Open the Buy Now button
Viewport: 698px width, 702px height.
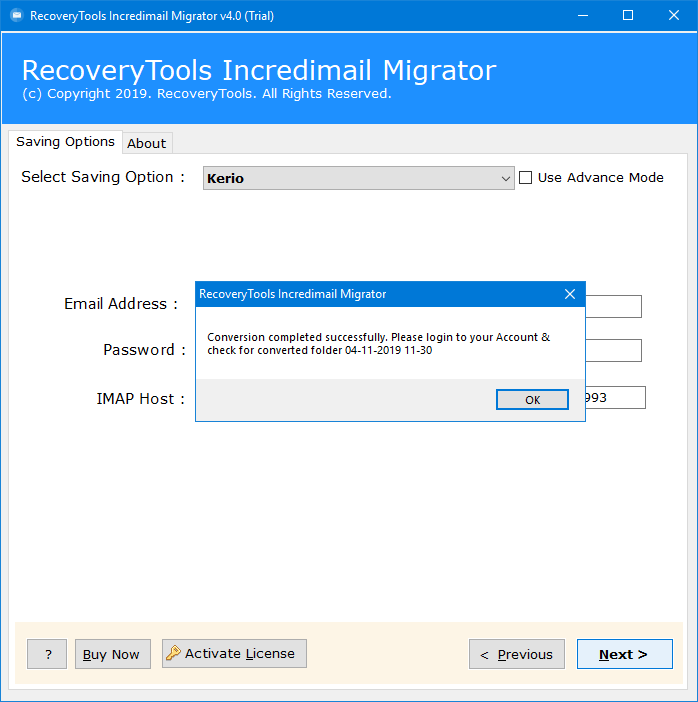click(112, 654)
